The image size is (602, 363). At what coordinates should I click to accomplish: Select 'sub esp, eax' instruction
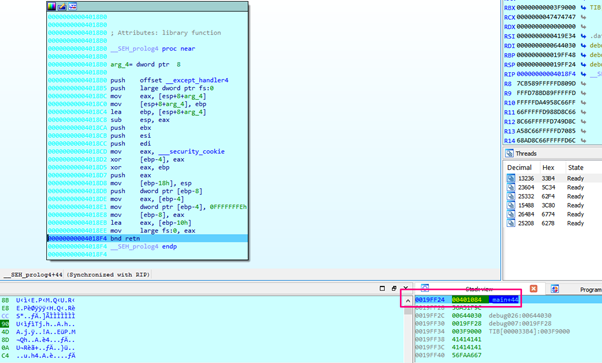pyautogui.click(x=140, y=120)
